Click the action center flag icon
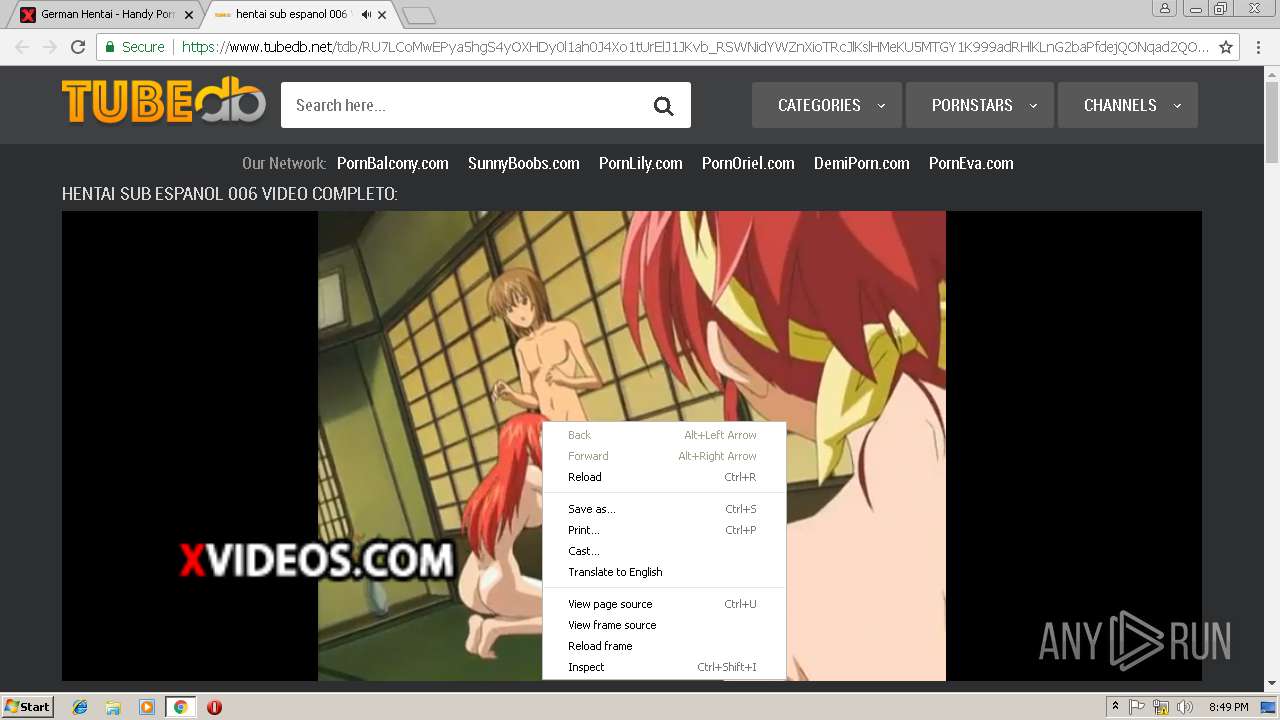The width and height of the screenshot is (1280, 720). (1137, 707)
